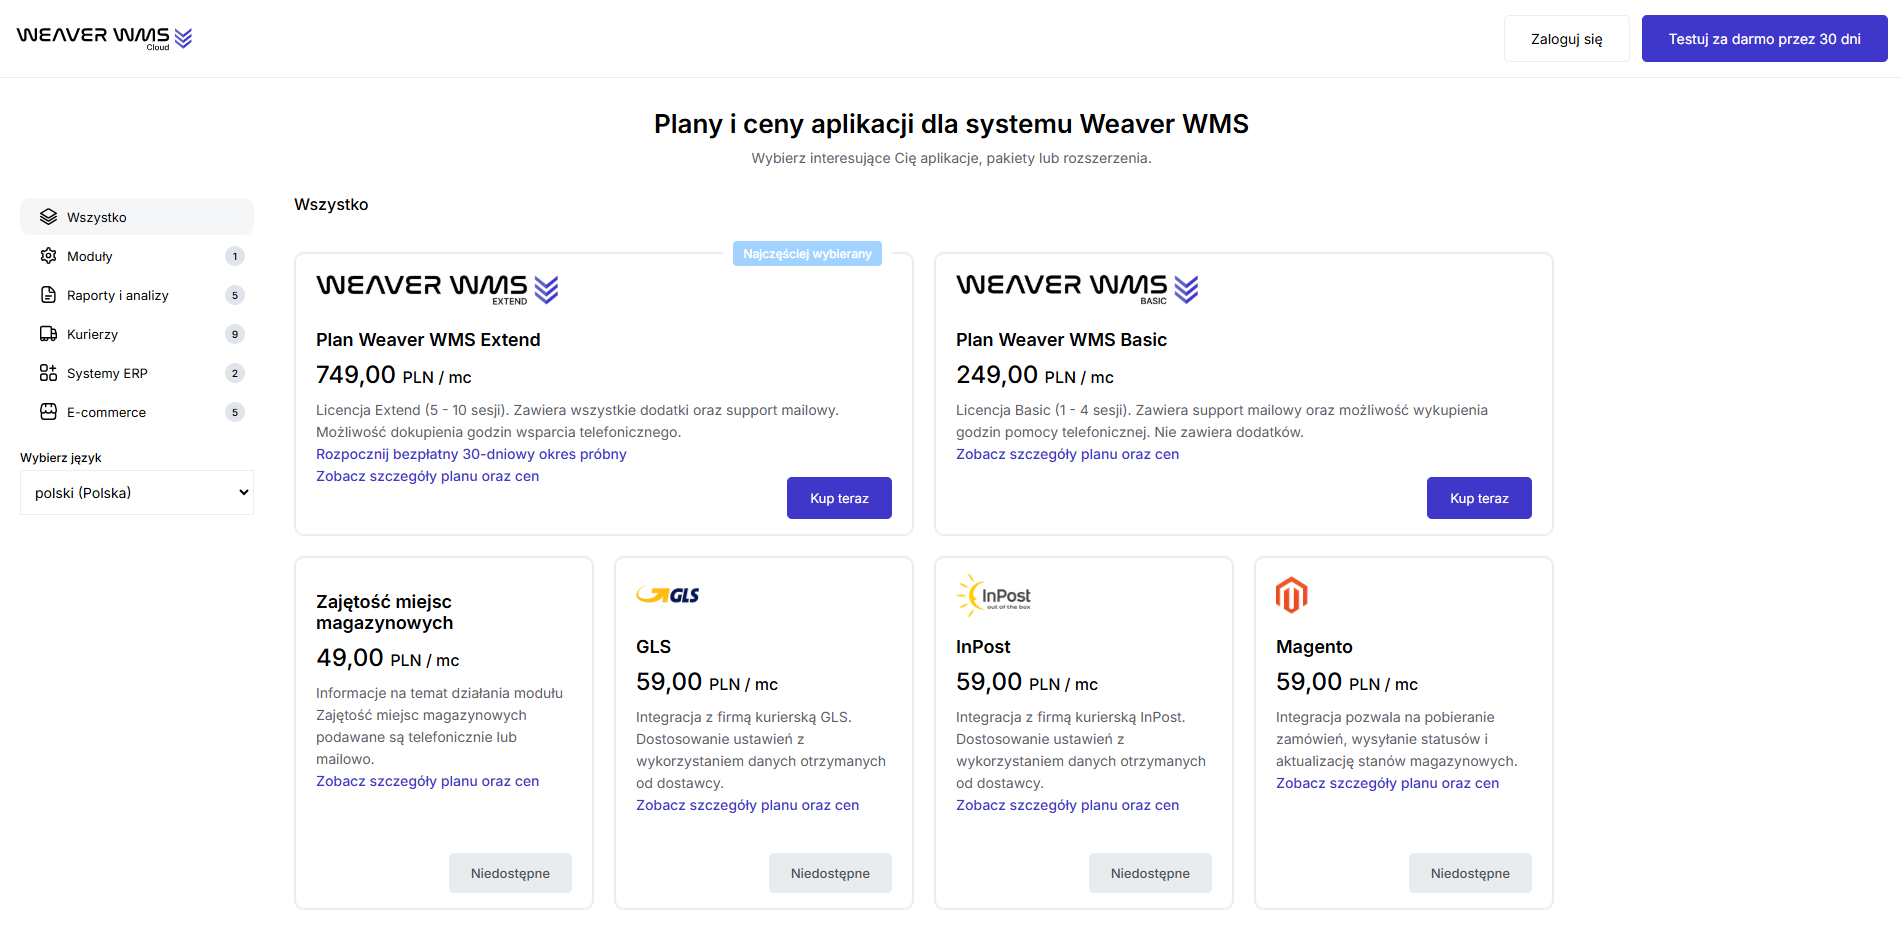
Task: Select the E-commerce category filter
Action: tap(106, 412)
